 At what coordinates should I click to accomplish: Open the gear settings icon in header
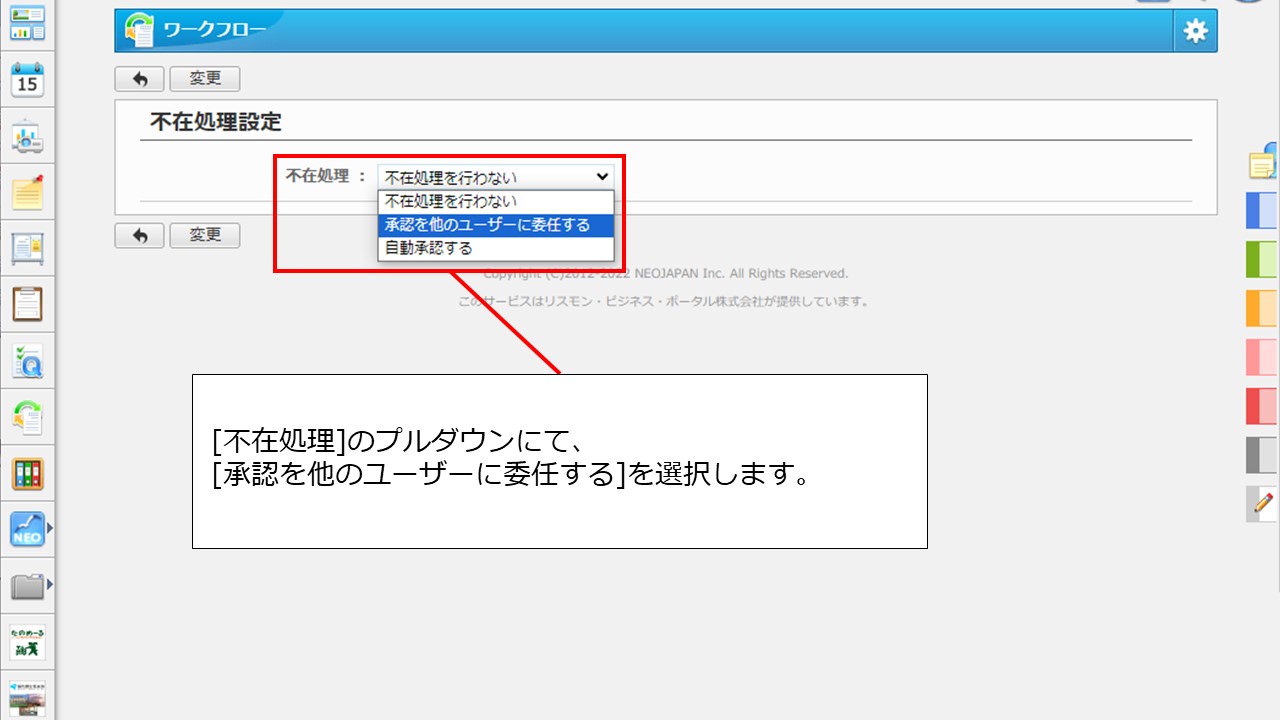coord(1195,31)
